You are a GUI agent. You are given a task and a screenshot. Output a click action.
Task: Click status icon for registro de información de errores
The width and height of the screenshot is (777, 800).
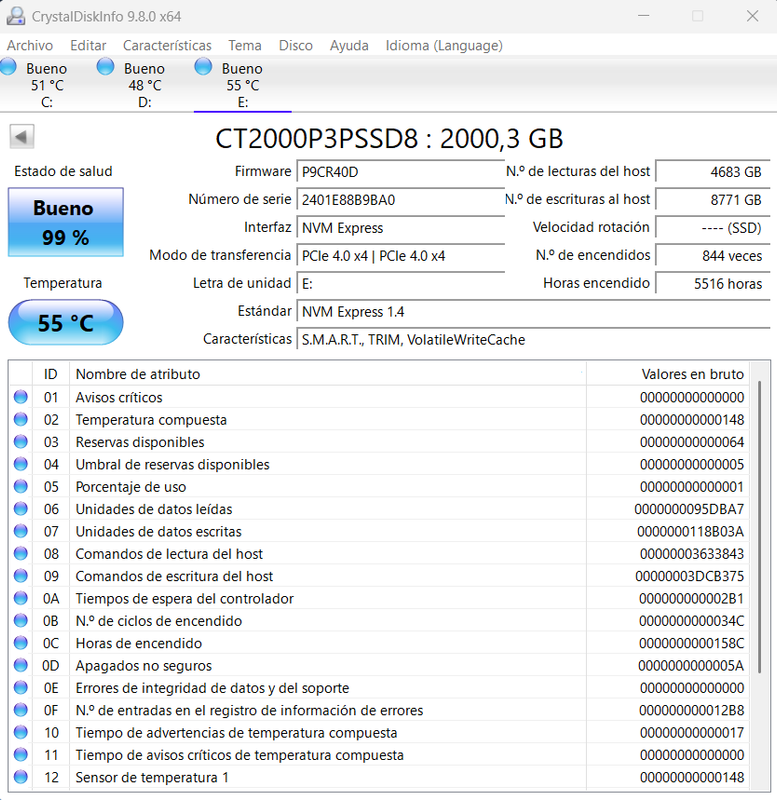pyautogui.click(x=21, y=710)
